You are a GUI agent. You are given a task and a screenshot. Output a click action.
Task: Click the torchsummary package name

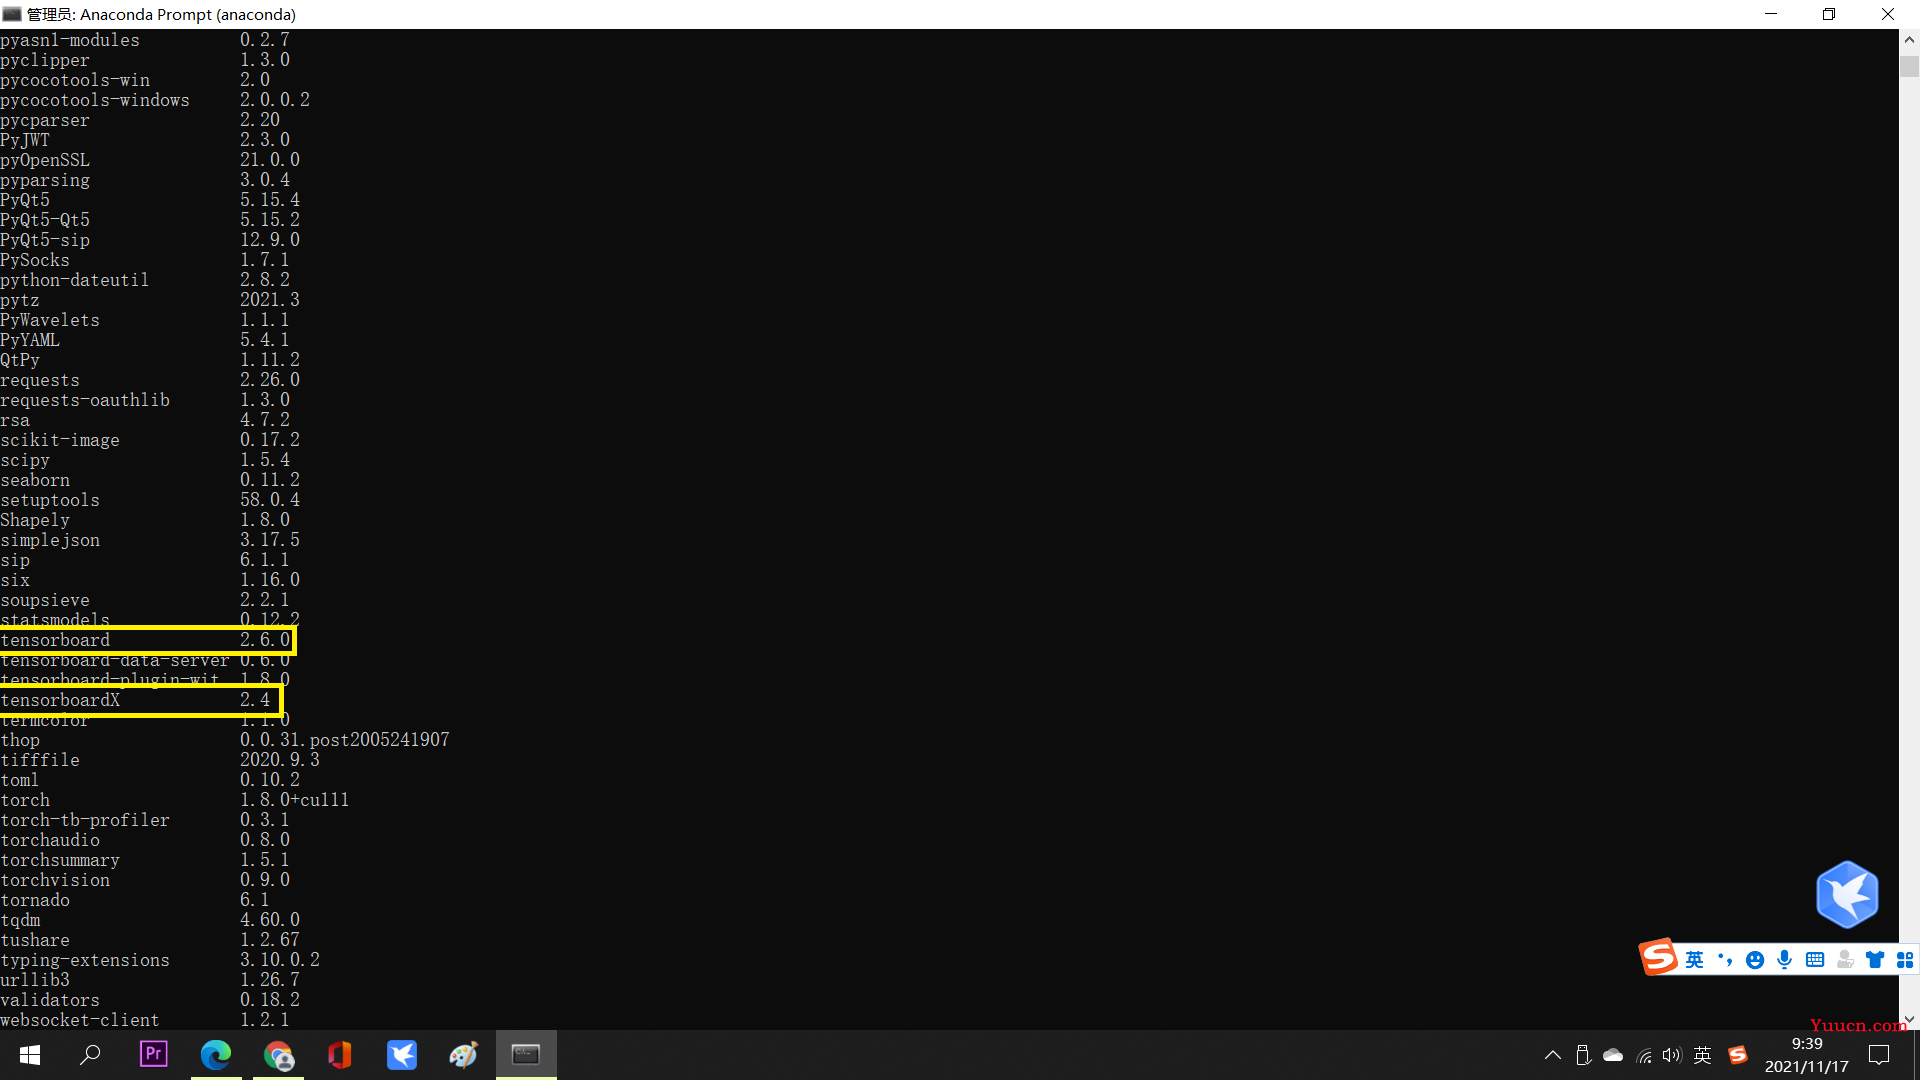click(60, 860)
